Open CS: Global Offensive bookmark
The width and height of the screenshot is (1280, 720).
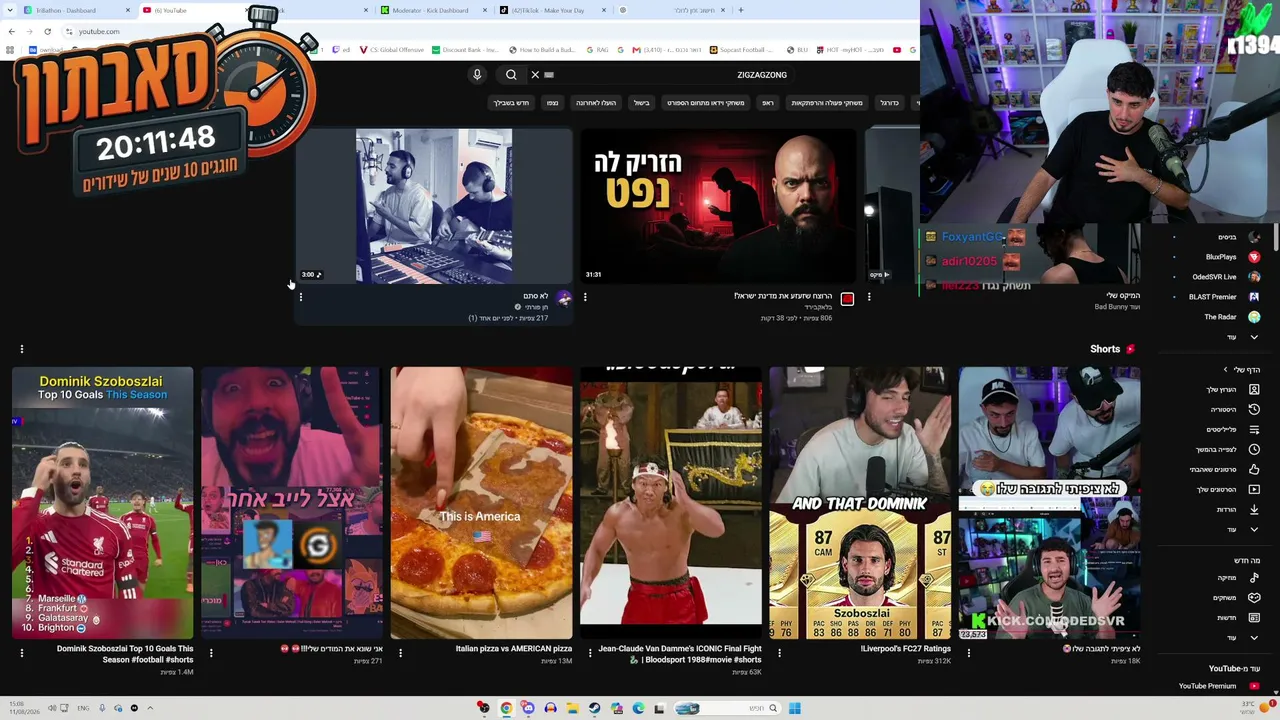[x=392, y=50]
